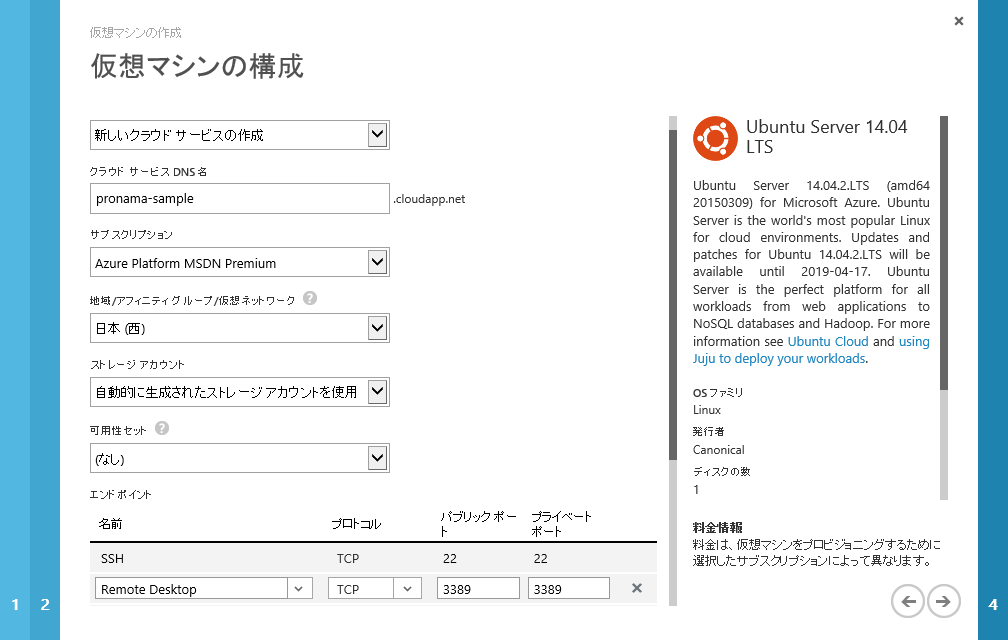Open the Ubuntu Cloud link
Viewport: 1008px width, 640px height.
(827, 341)
